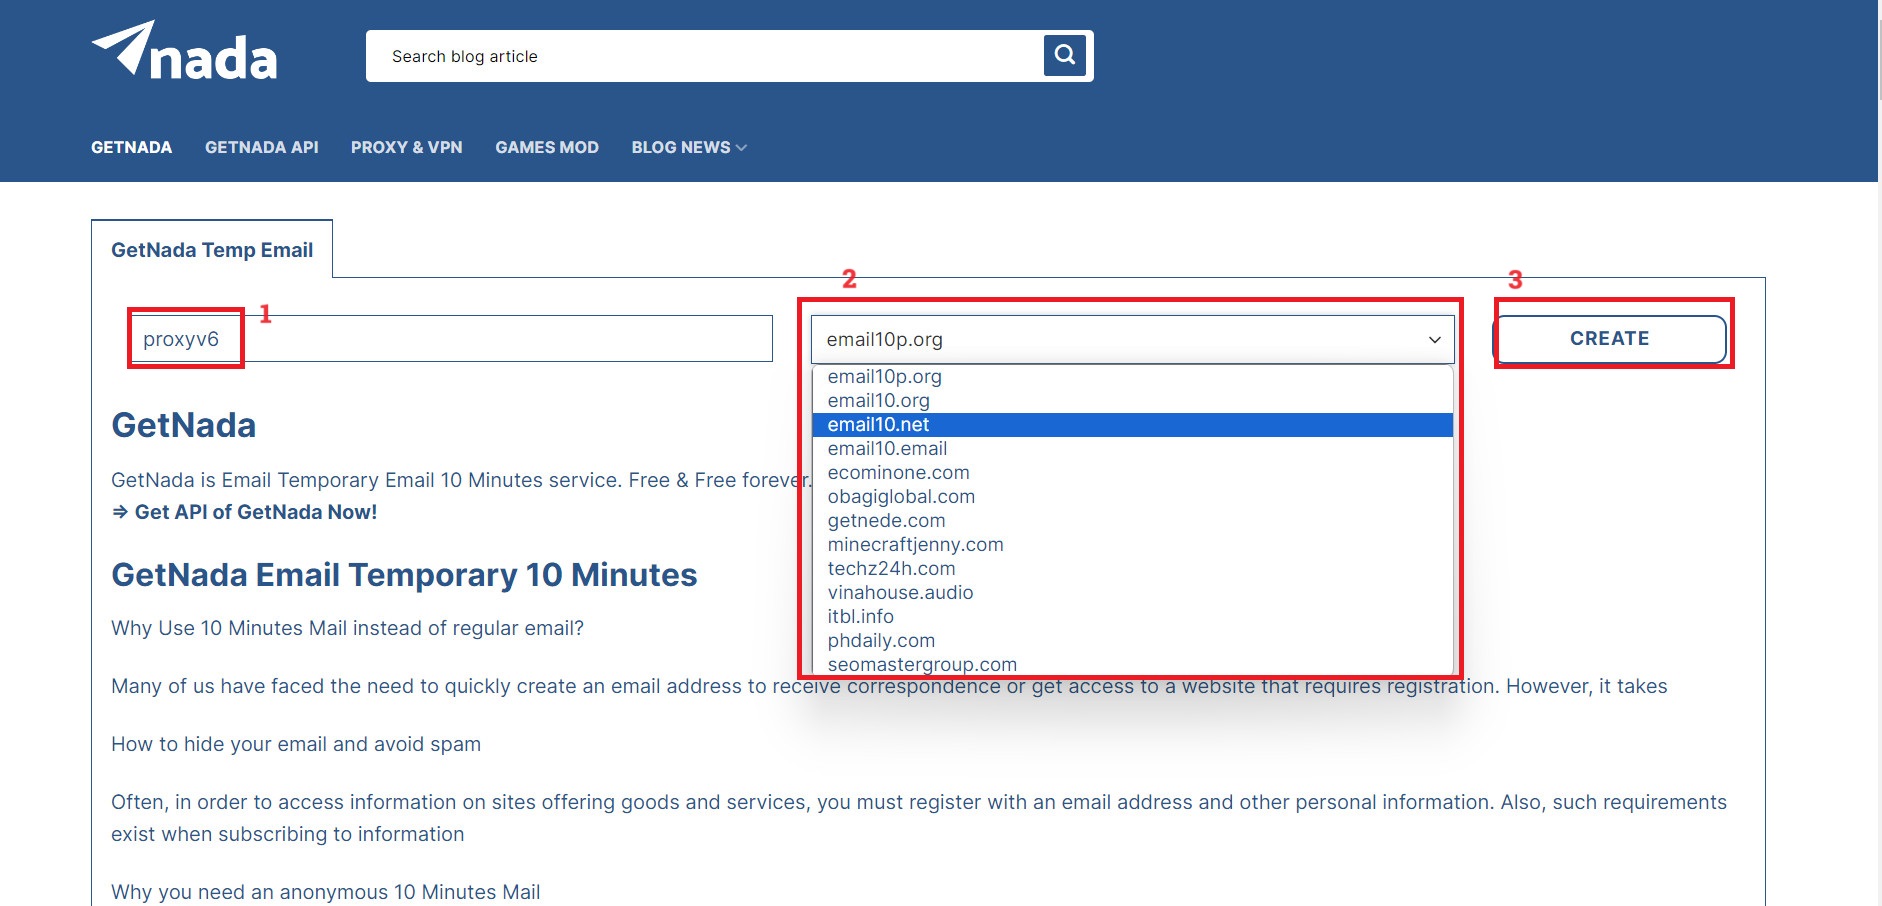Pick vinahouse.audio domain option

1132,593
